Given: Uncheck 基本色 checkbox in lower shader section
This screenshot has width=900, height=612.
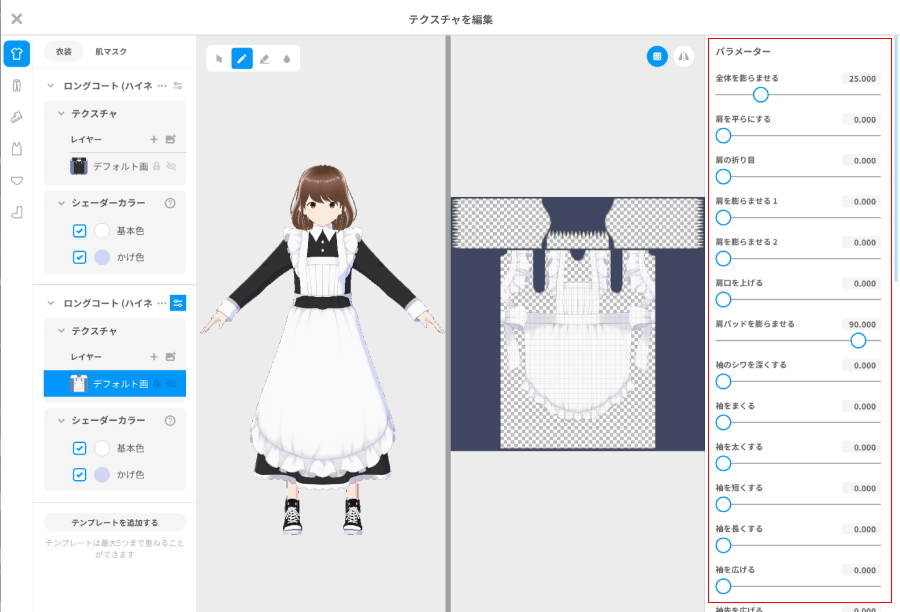Looking at the screenshot, I should pos(79,448).
